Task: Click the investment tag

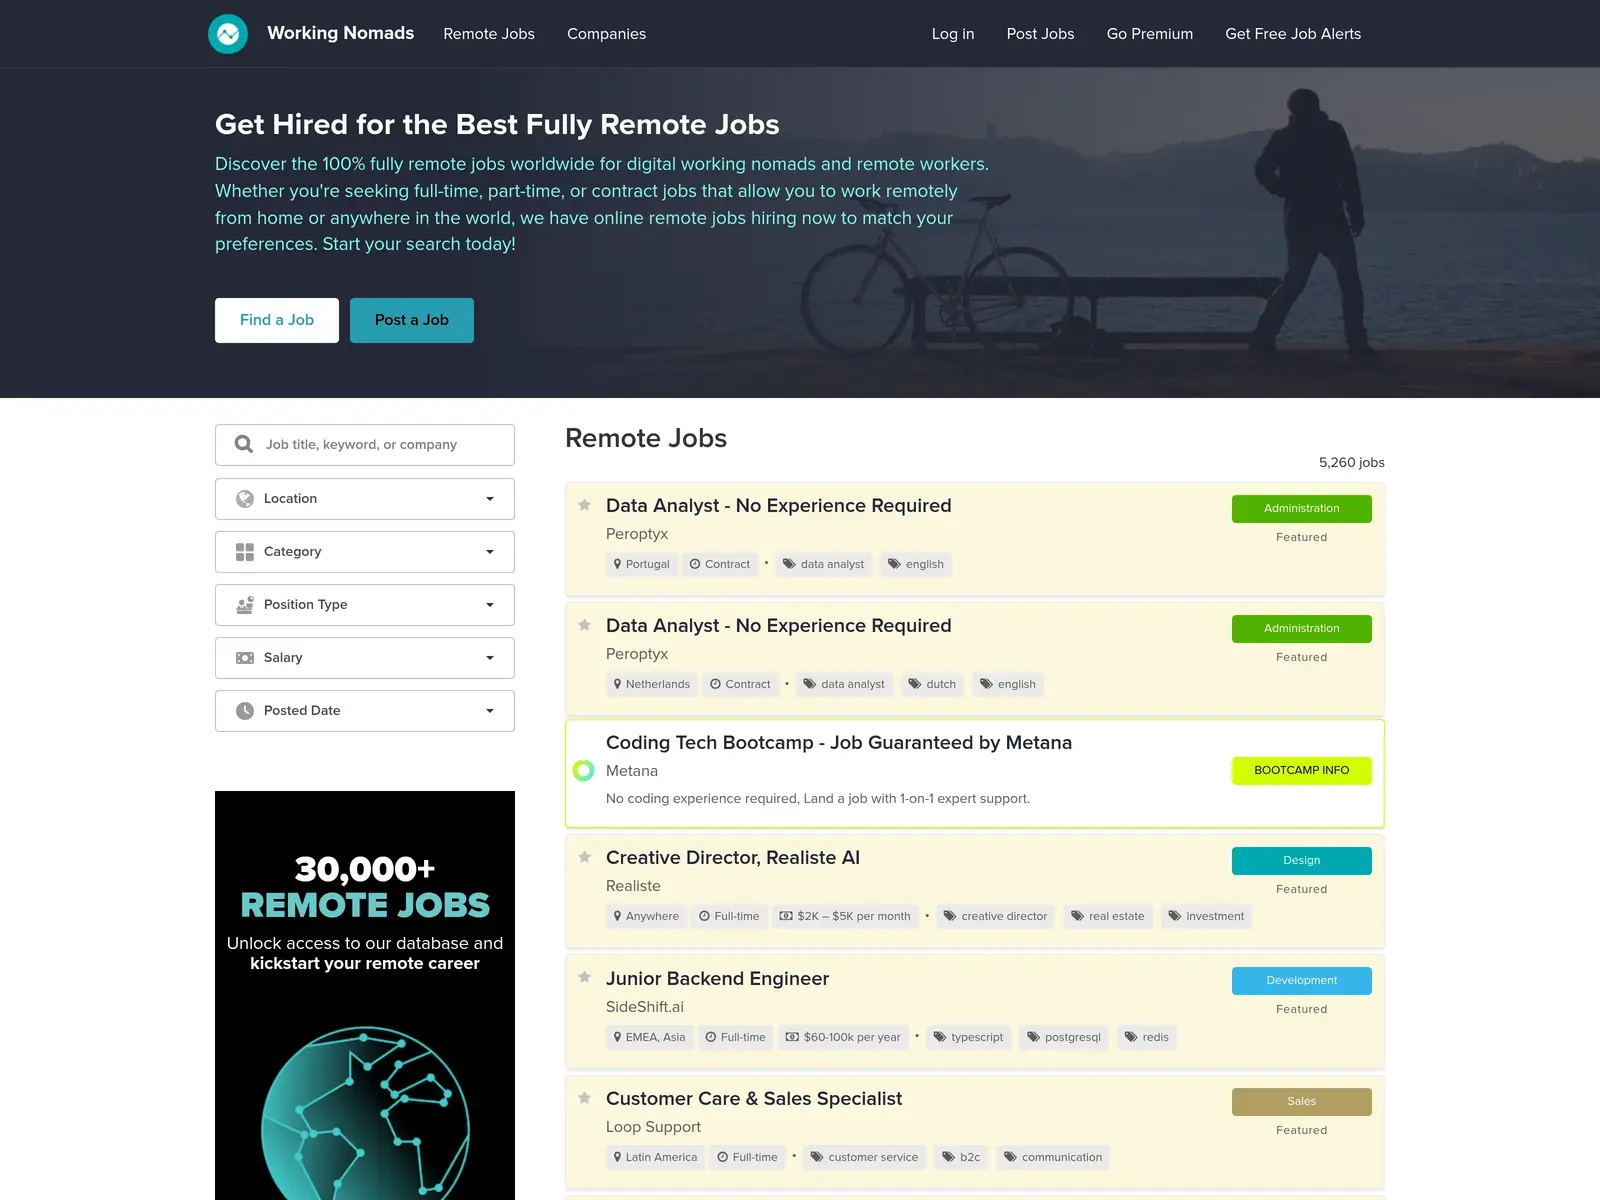Action: coord(1206,916)
